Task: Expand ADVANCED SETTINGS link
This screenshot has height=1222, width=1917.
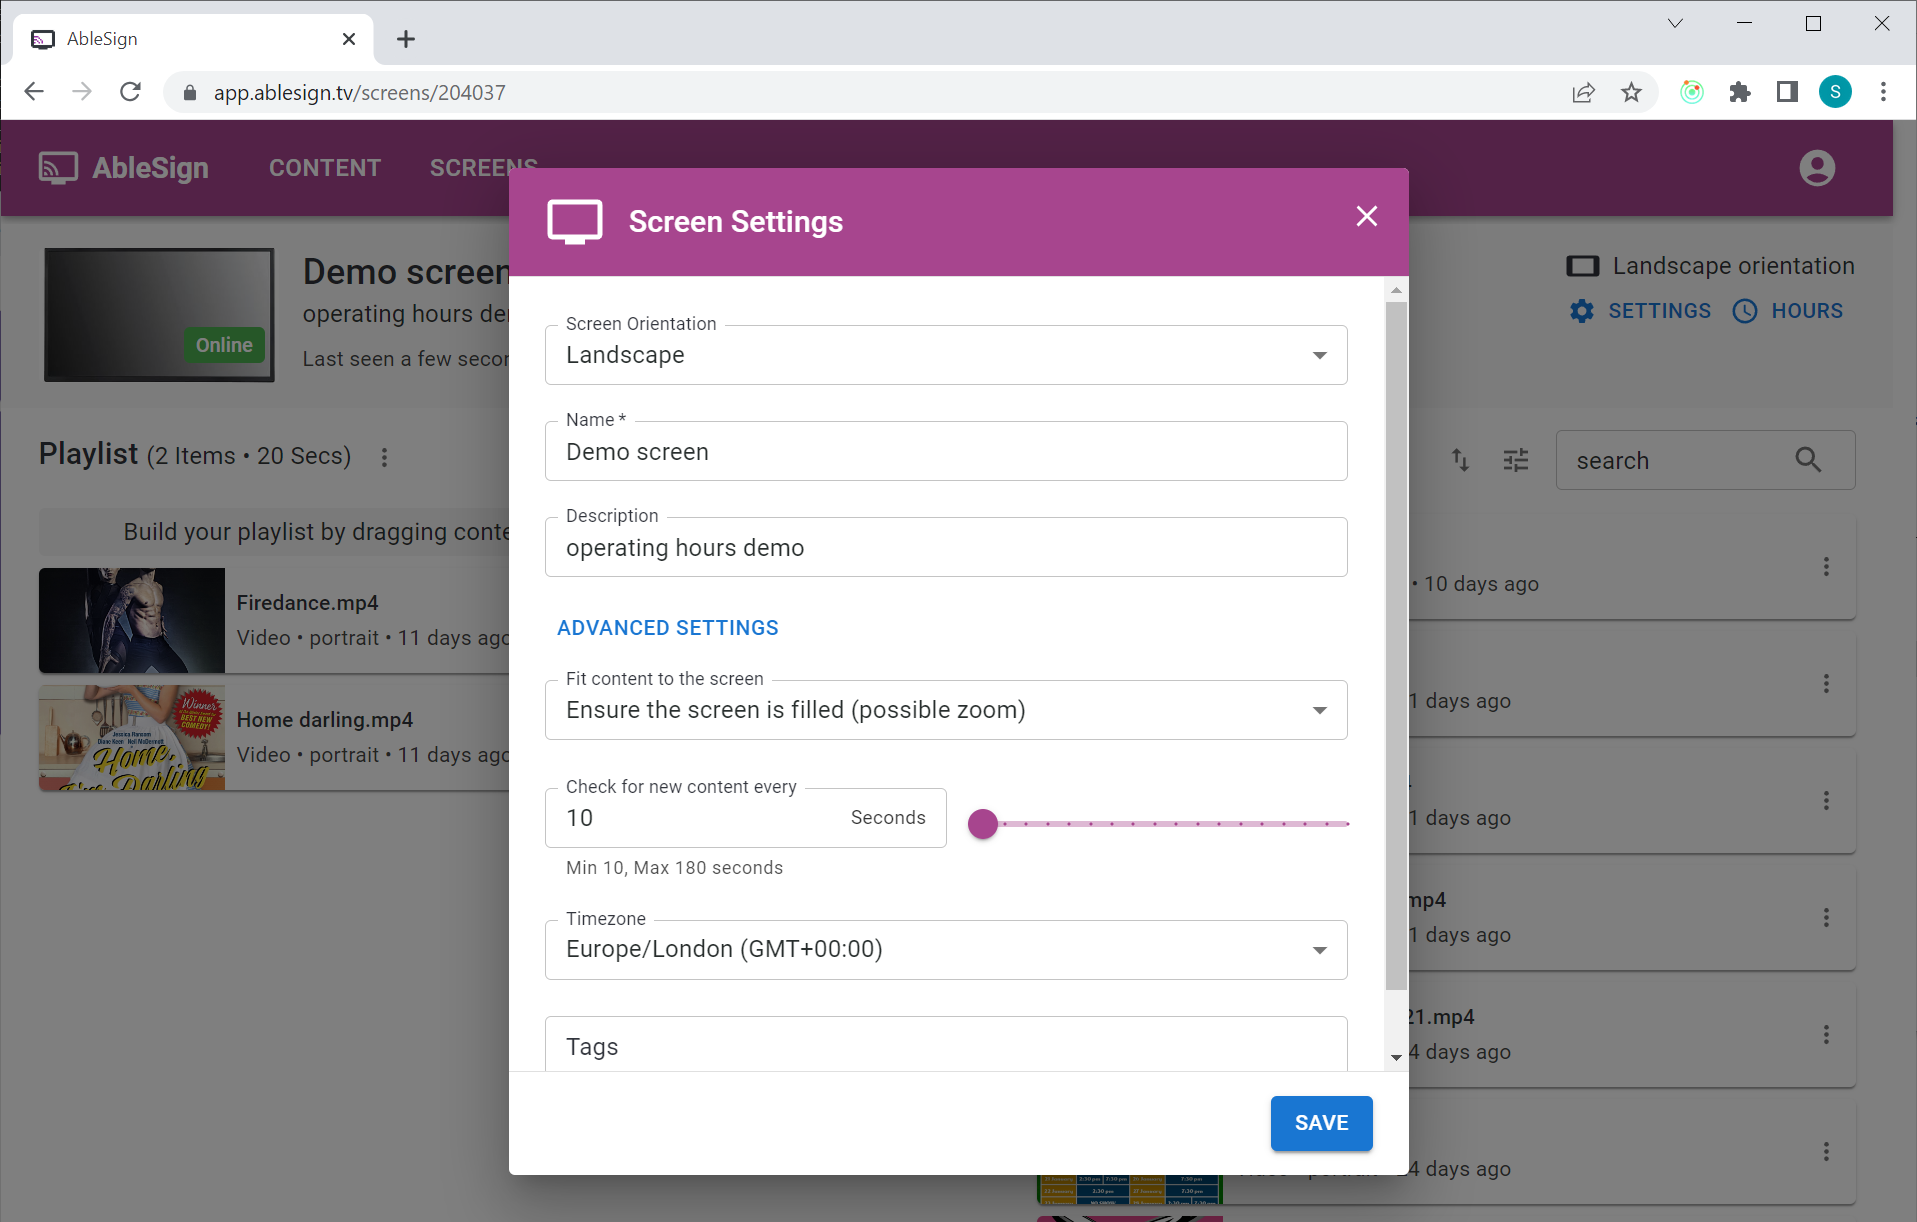Action: point(667,627)
